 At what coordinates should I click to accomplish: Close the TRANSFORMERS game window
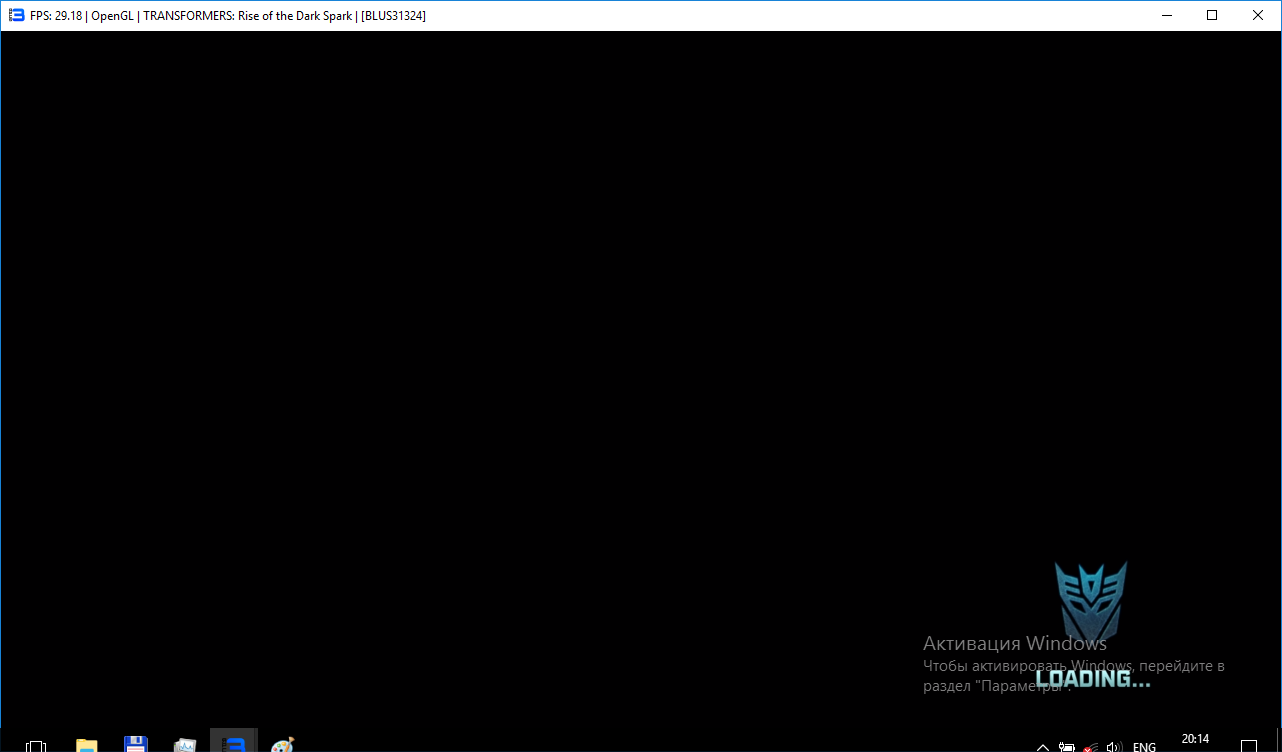click(x=1258, y=15)
